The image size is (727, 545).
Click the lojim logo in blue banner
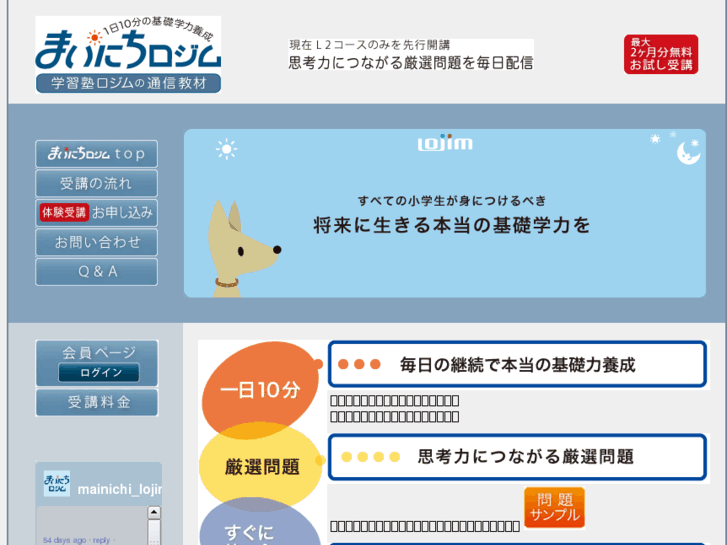click(x=445, y=142)
